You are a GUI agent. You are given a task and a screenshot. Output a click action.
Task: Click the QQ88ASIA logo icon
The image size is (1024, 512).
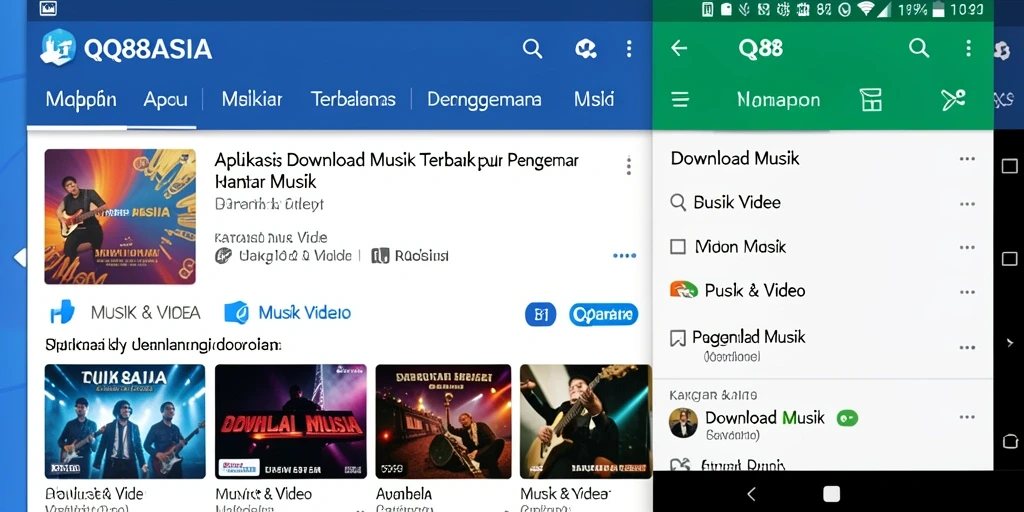[57, 48]
